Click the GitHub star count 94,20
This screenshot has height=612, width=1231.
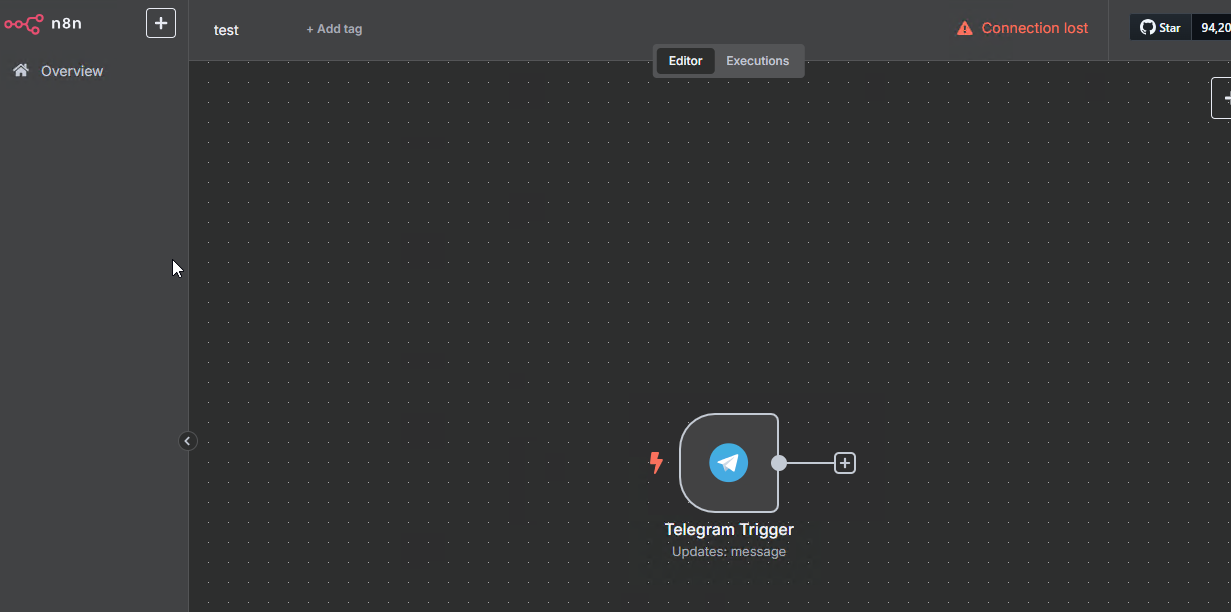(1211, 28)
